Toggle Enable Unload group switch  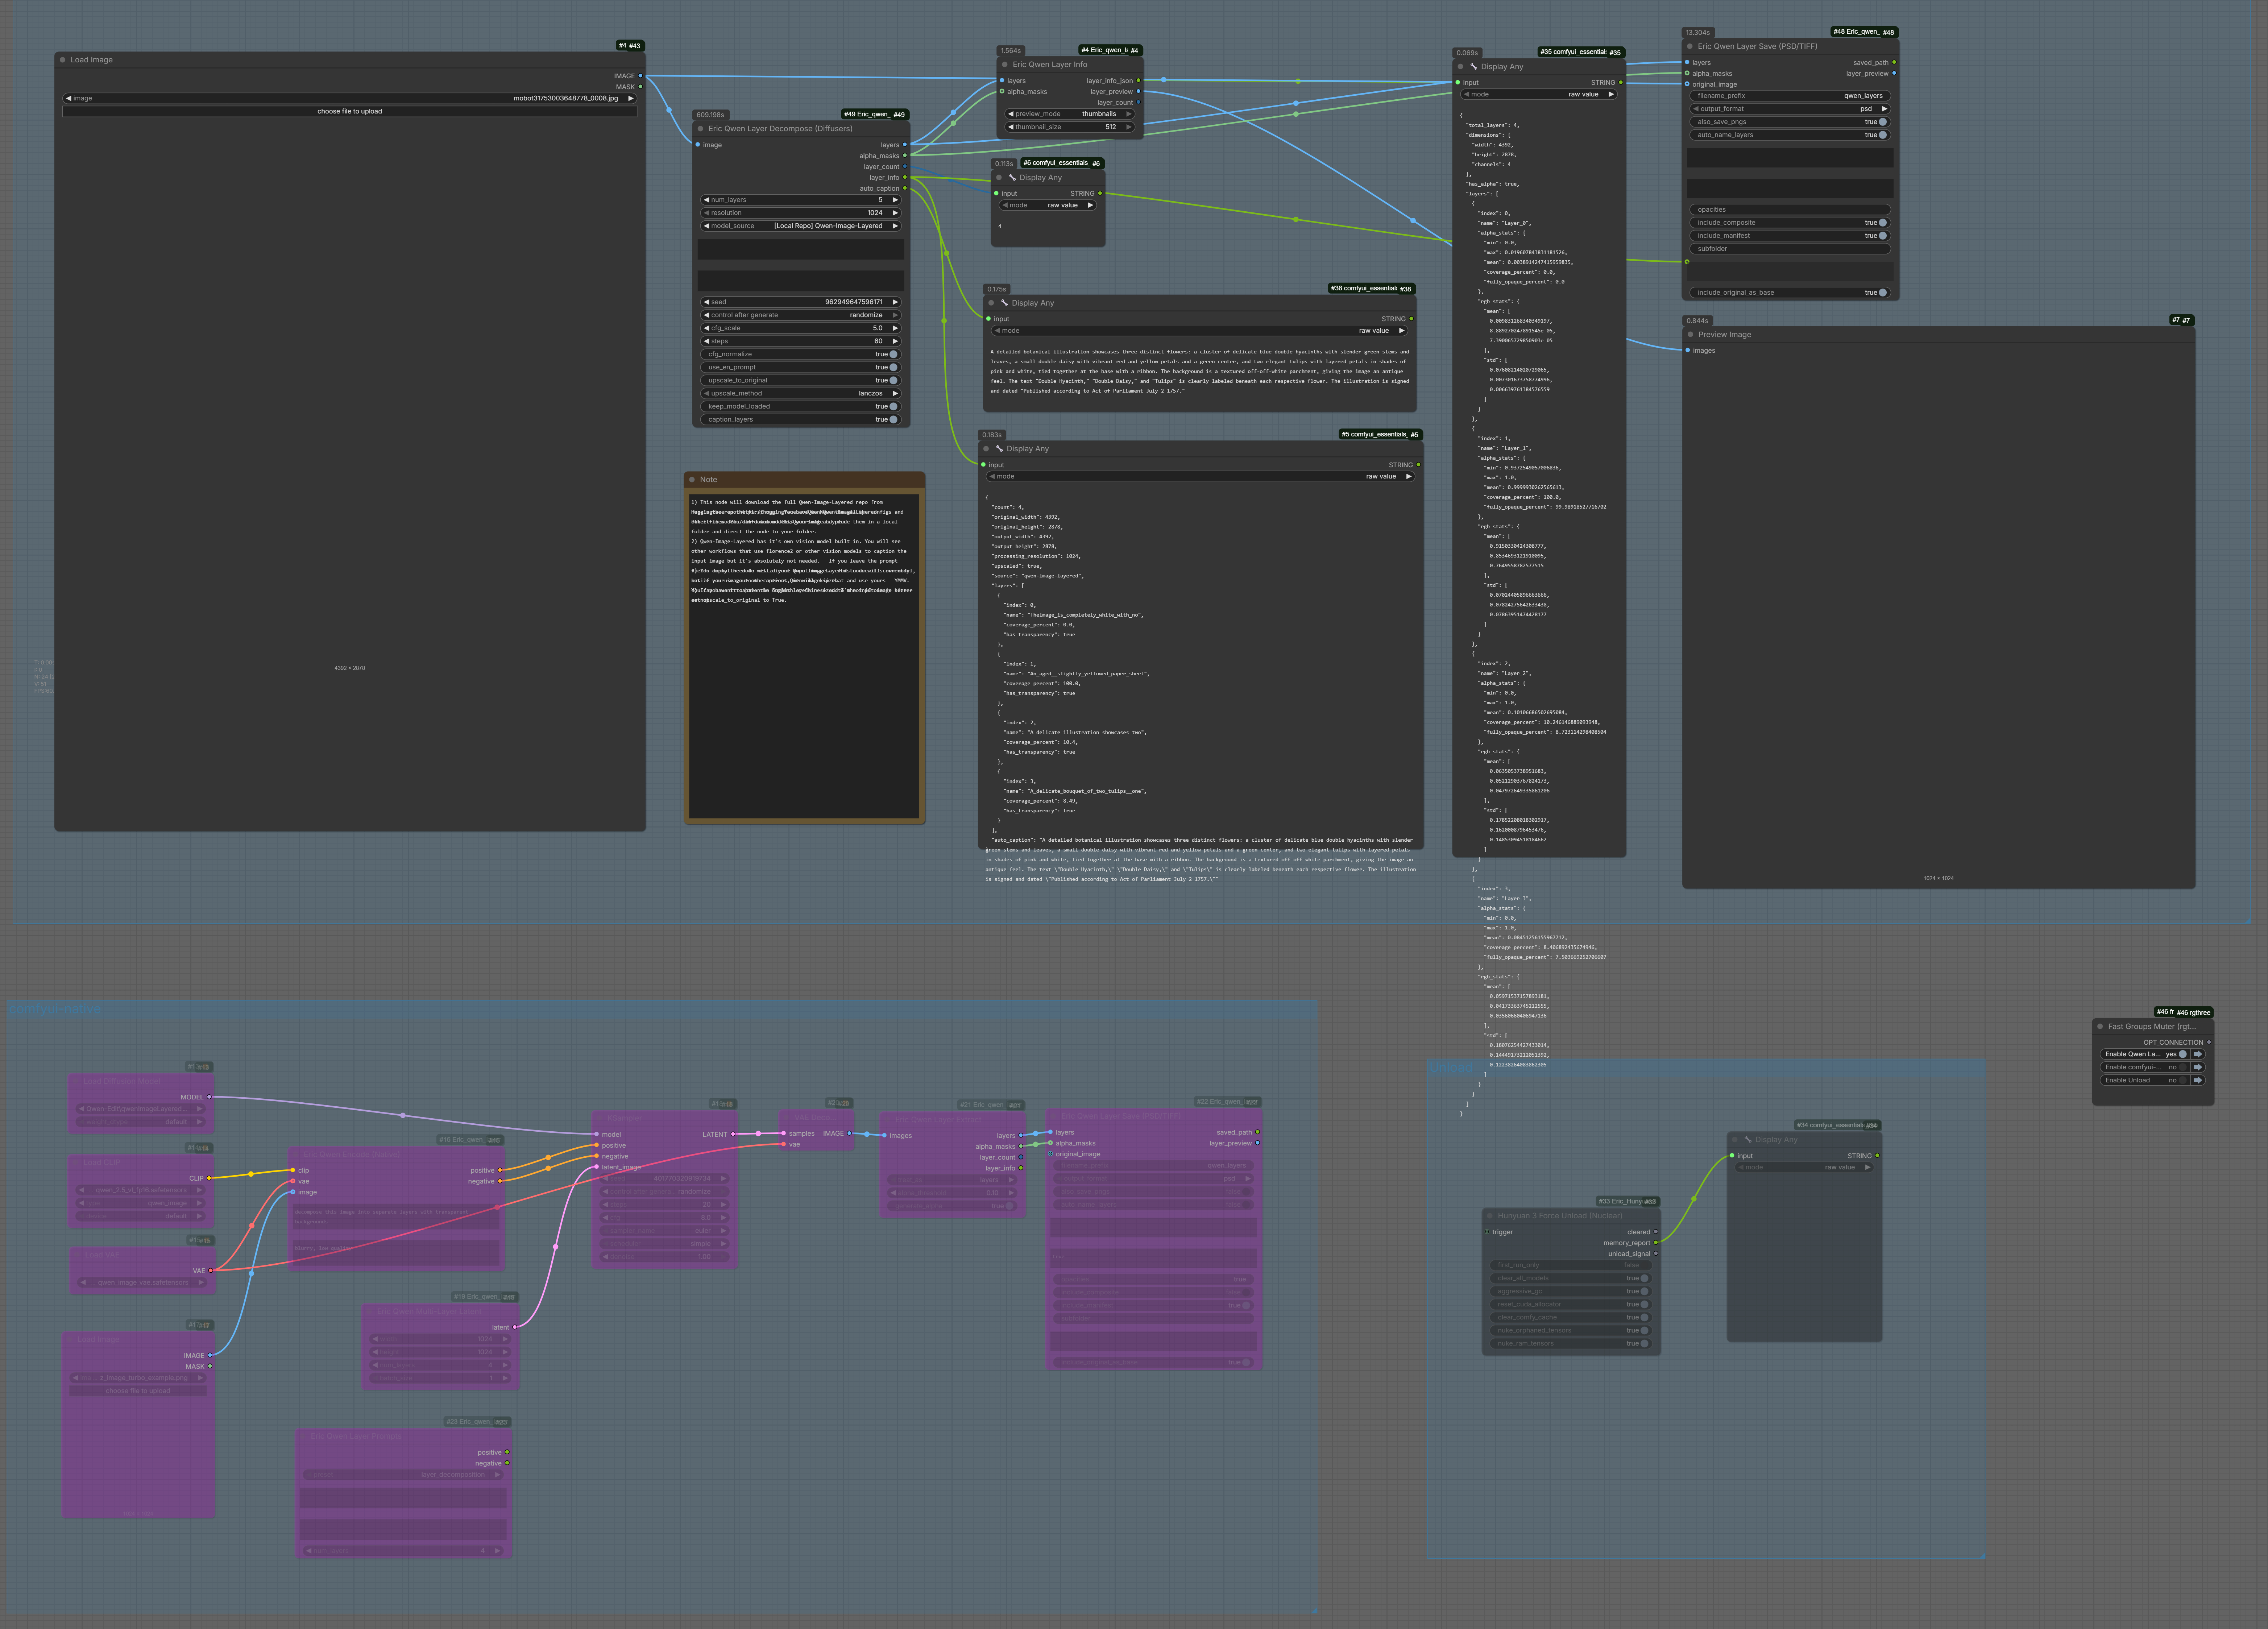coord(2183,1080)
